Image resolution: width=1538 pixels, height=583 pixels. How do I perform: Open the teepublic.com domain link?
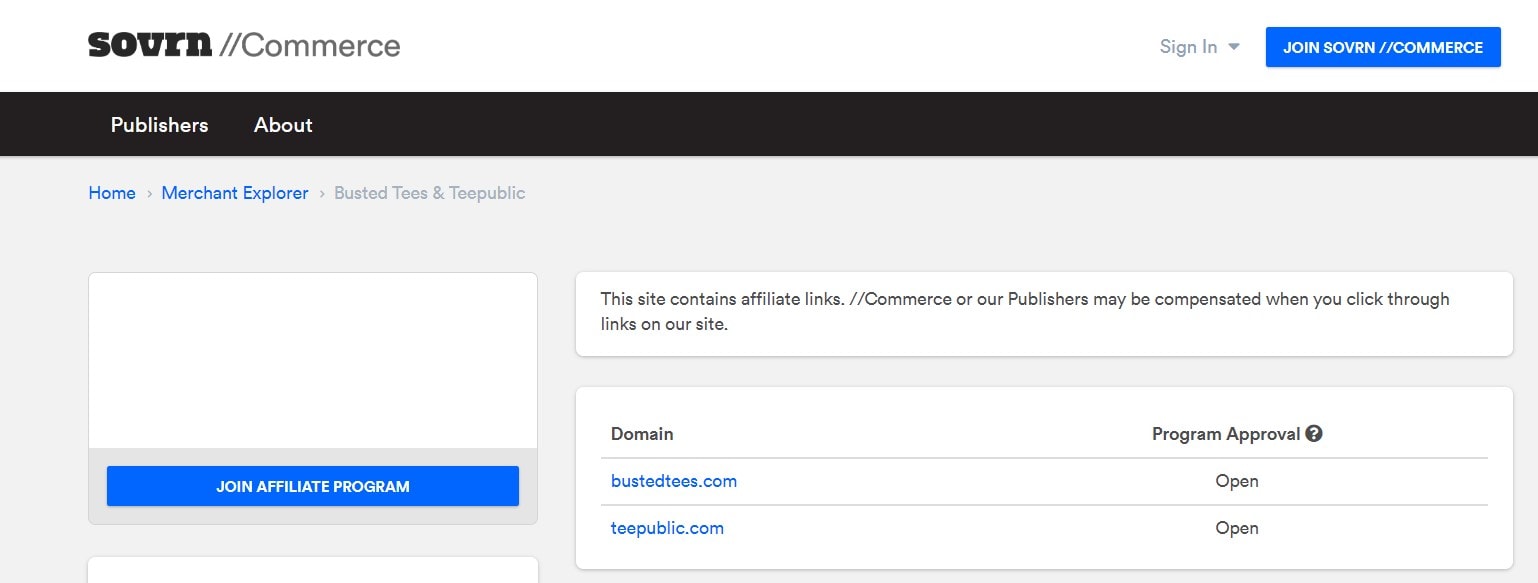667,528
